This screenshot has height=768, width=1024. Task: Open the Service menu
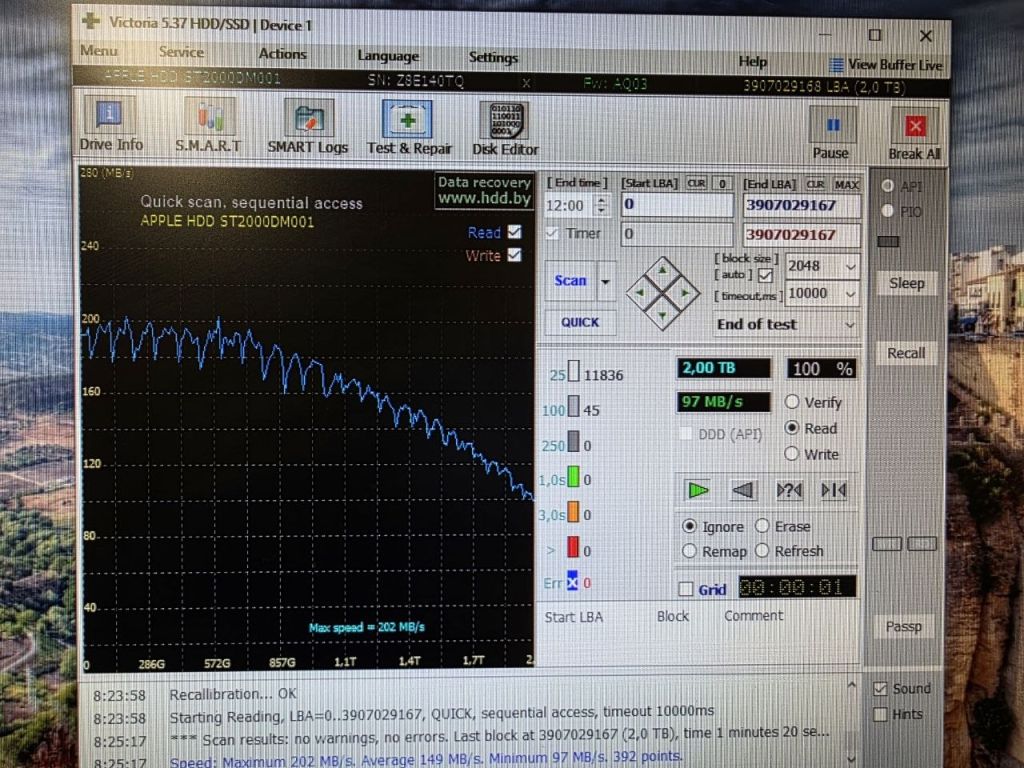coord(181,52)
